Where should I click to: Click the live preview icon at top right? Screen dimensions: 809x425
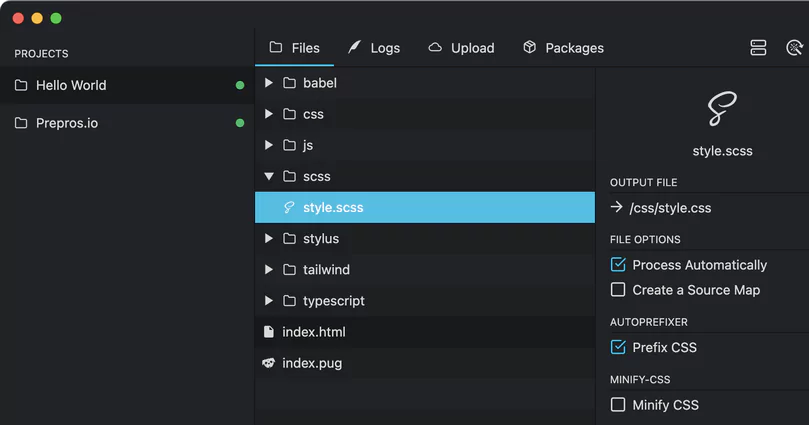(795, 48)
